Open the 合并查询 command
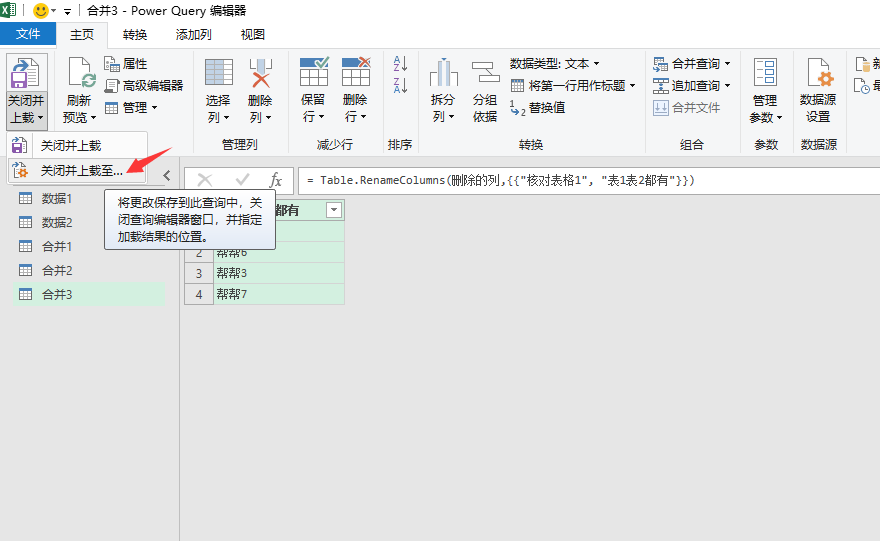The image size is (880, 541). (x=686, y=64)
